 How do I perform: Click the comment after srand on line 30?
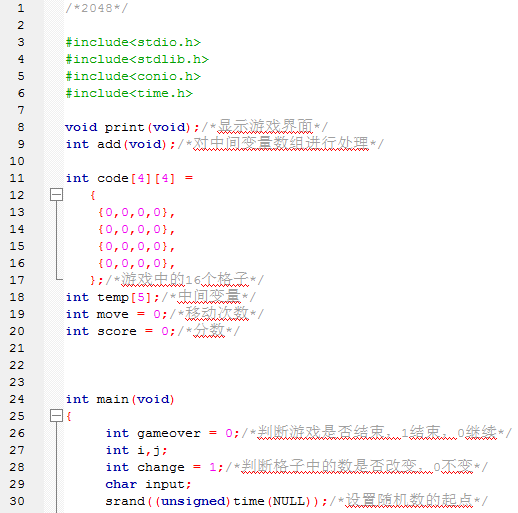tap(409, 501)
